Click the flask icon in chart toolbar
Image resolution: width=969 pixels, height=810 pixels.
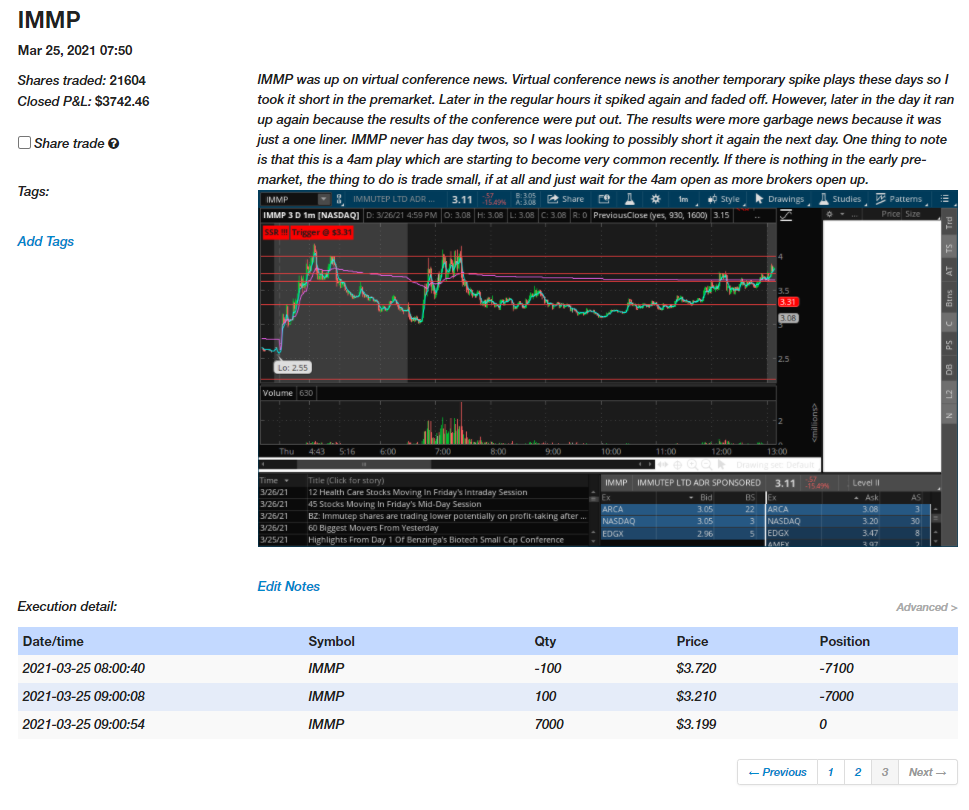click(x=629, y=199)
